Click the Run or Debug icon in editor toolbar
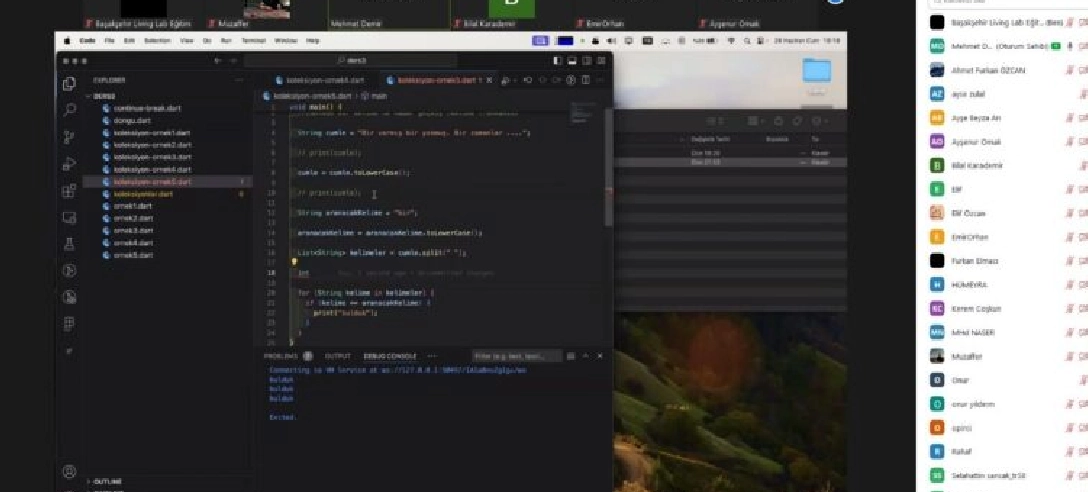The image size is (1088, 492). pyautogui.click(x=507, y=80)
